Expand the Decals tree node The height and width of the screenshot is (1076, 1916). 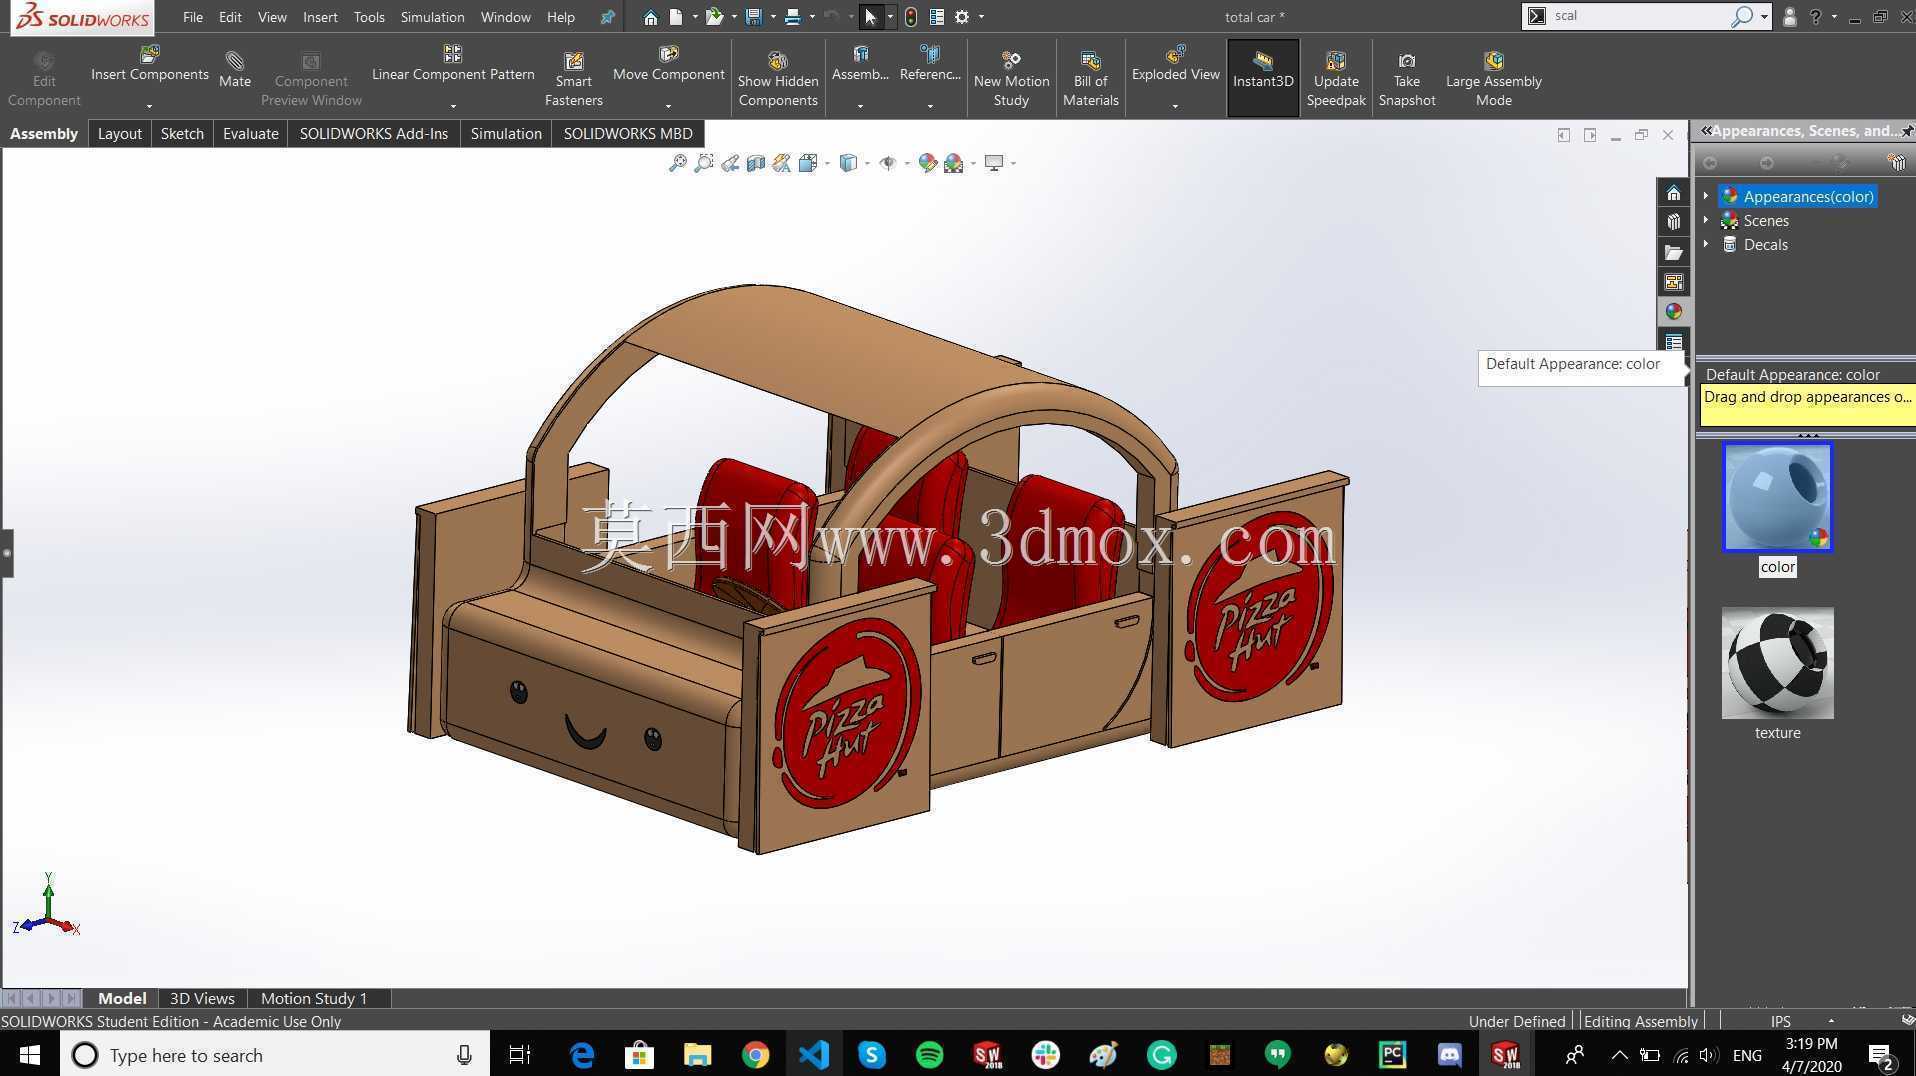(x=1706, y=244)
